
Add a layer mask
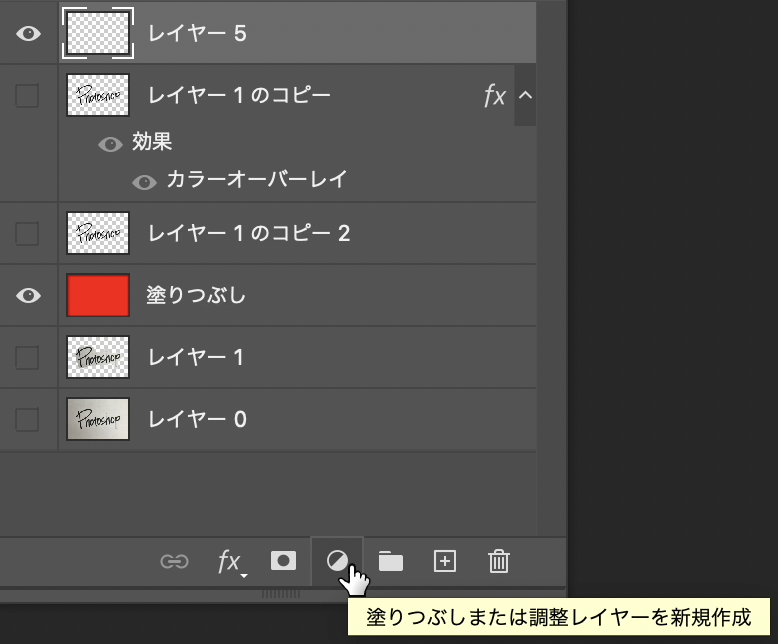283,562
